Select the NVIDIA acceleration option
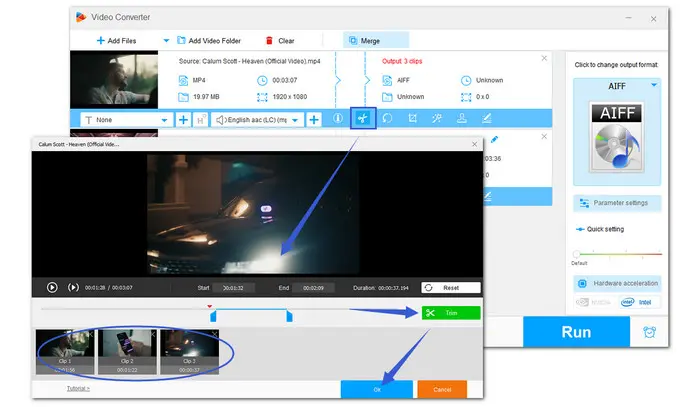This screenshot has width=700, height=407. click(x=593, y=302)
